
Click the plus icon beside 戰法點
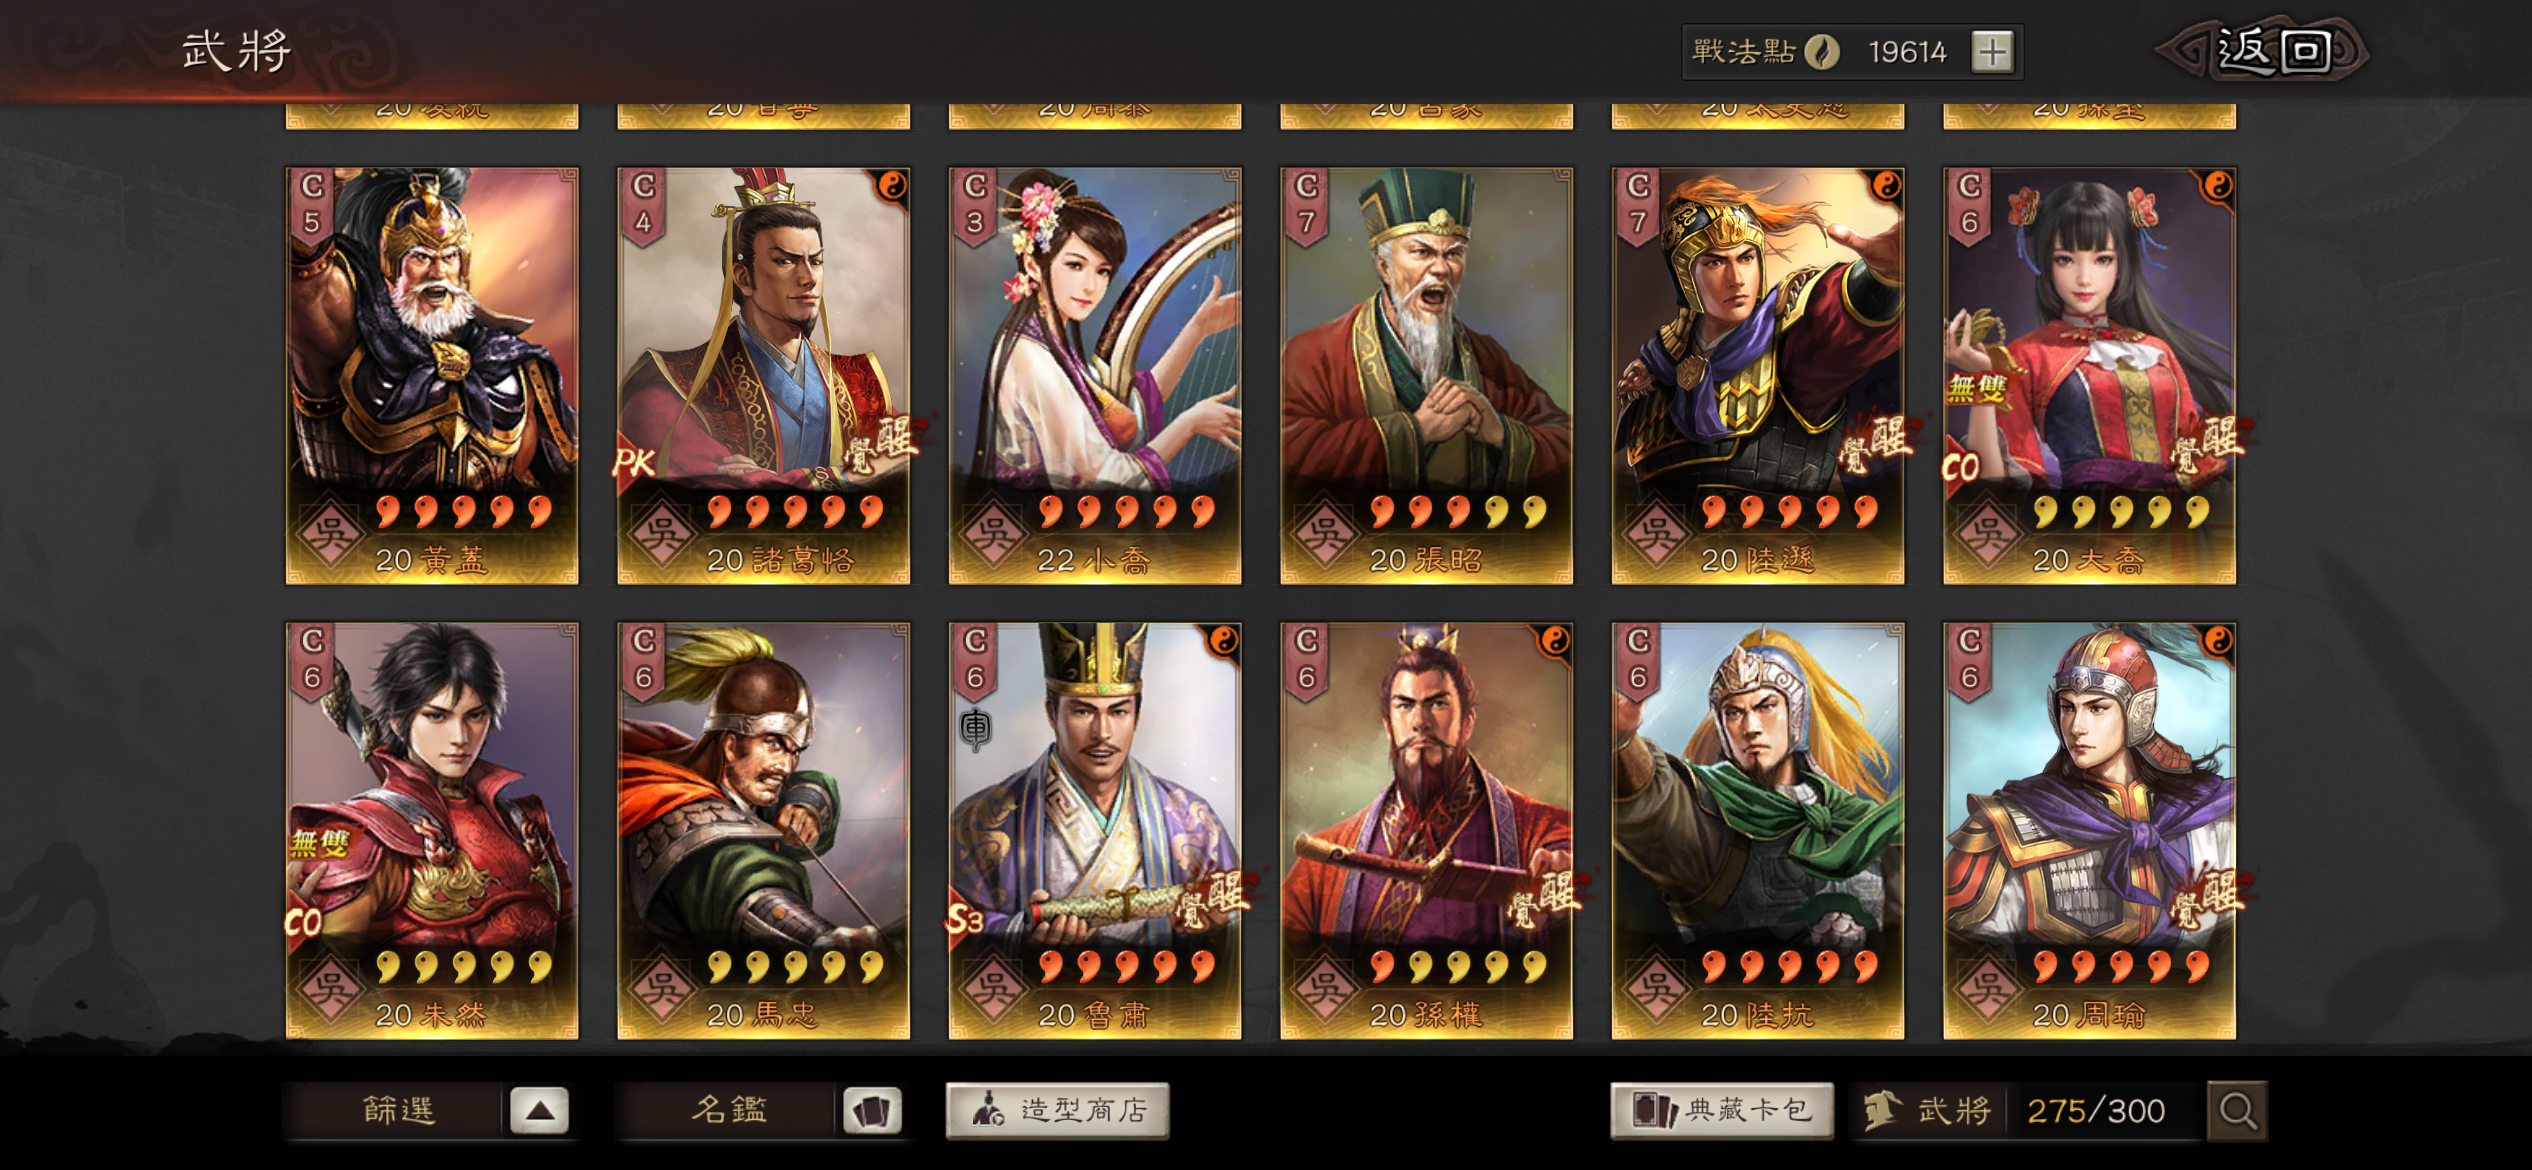(x=1992, y=51)
